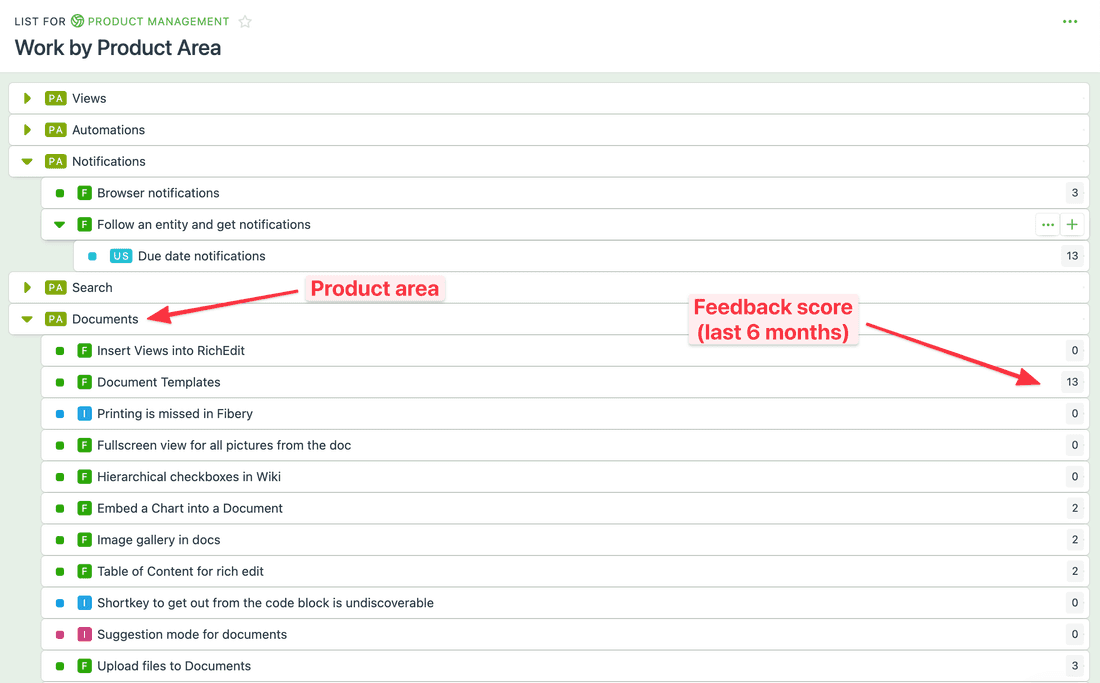The width and height of the screenshot is (1100, 683).
Task: Collapse the Documents product area
Action: (x=27, y=318)
